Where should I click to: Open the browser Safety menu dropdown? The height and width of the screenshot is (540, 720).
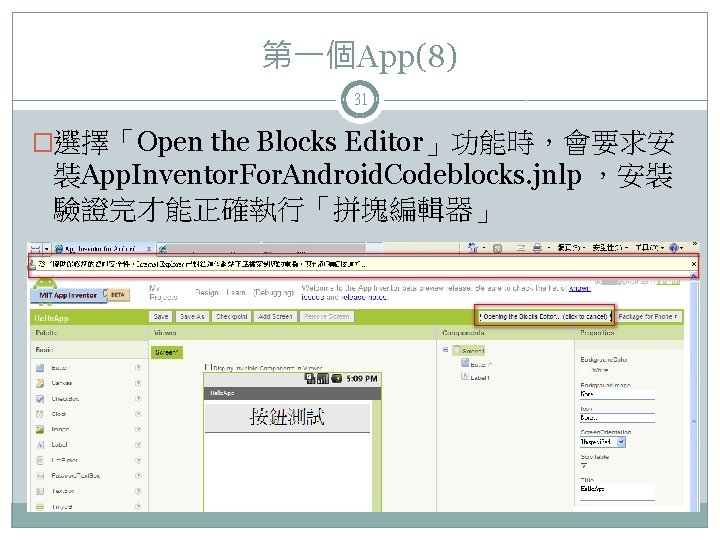[609, 248]
